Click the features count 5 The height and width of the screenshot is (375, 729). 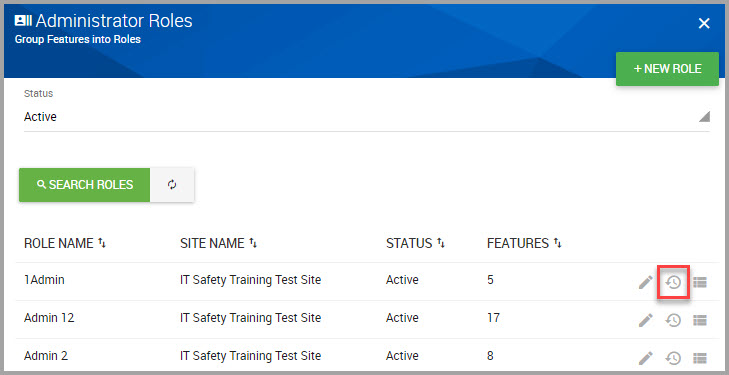(490, 280)
